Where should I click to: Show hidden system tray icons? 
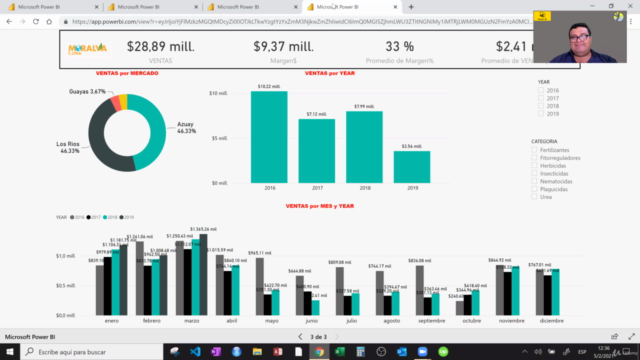point(524,351)
